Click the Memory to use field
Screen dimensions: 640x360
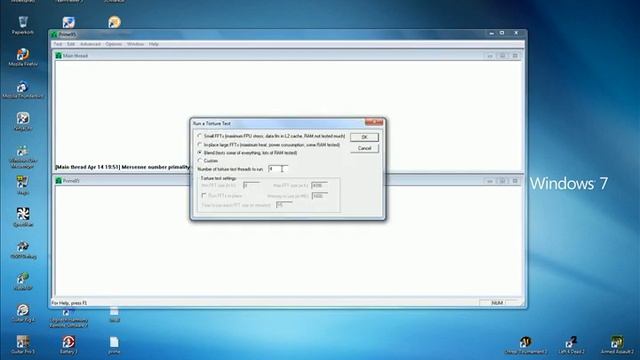(319, 196)
